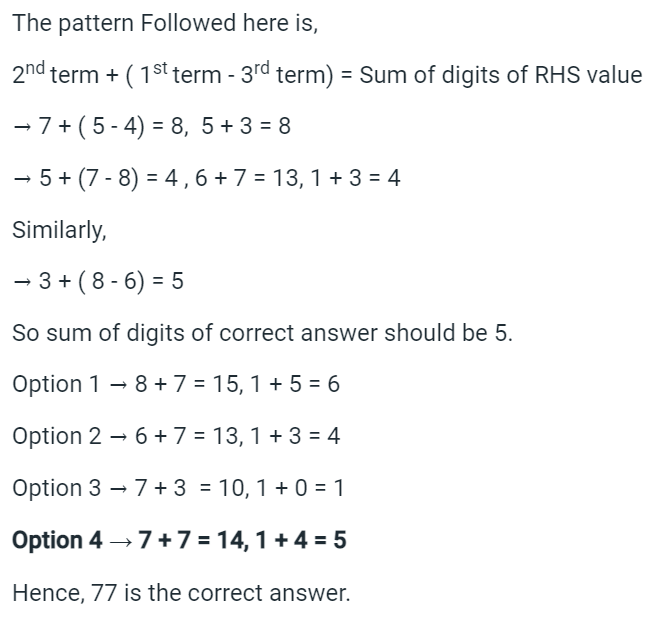Click the bold 'Option 4' label

[x=57, y=540]
